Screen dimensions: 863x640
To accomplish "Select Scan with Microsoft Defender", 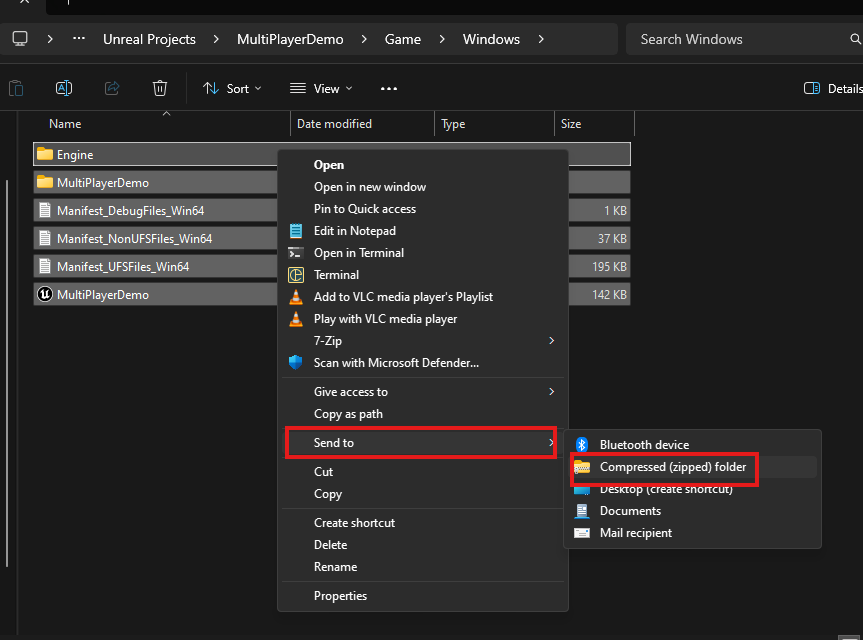I will [396, 363].
